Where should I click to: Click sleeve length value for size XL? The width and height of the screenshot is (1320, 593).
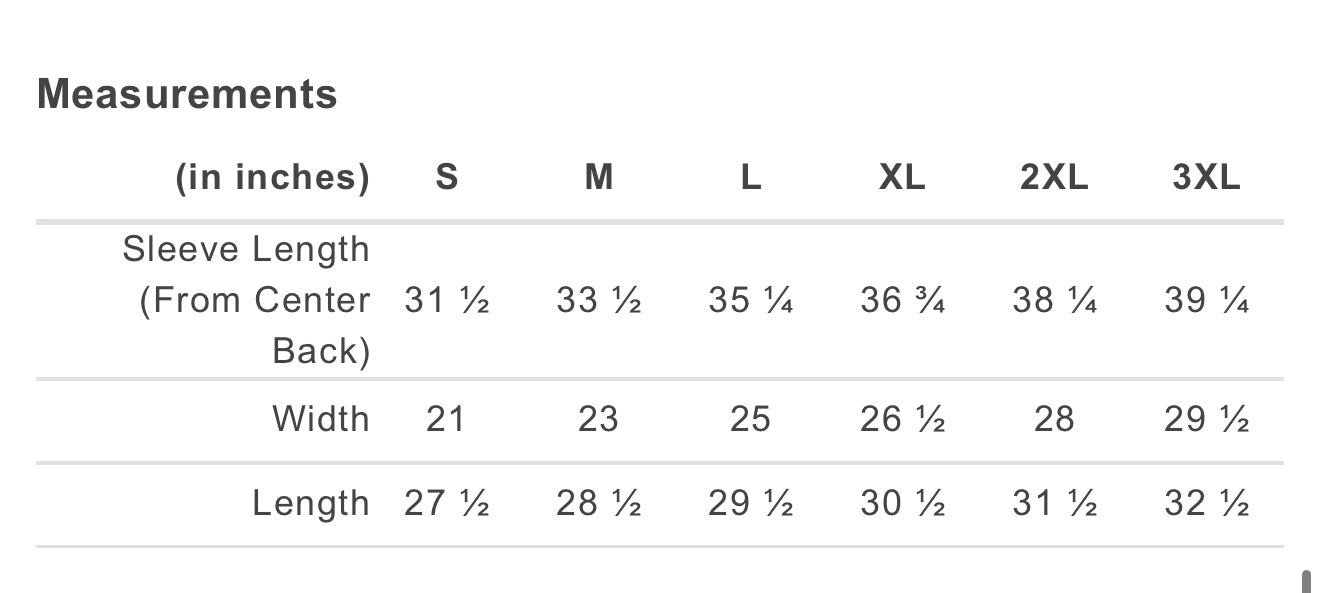click(x=902, y=300)
